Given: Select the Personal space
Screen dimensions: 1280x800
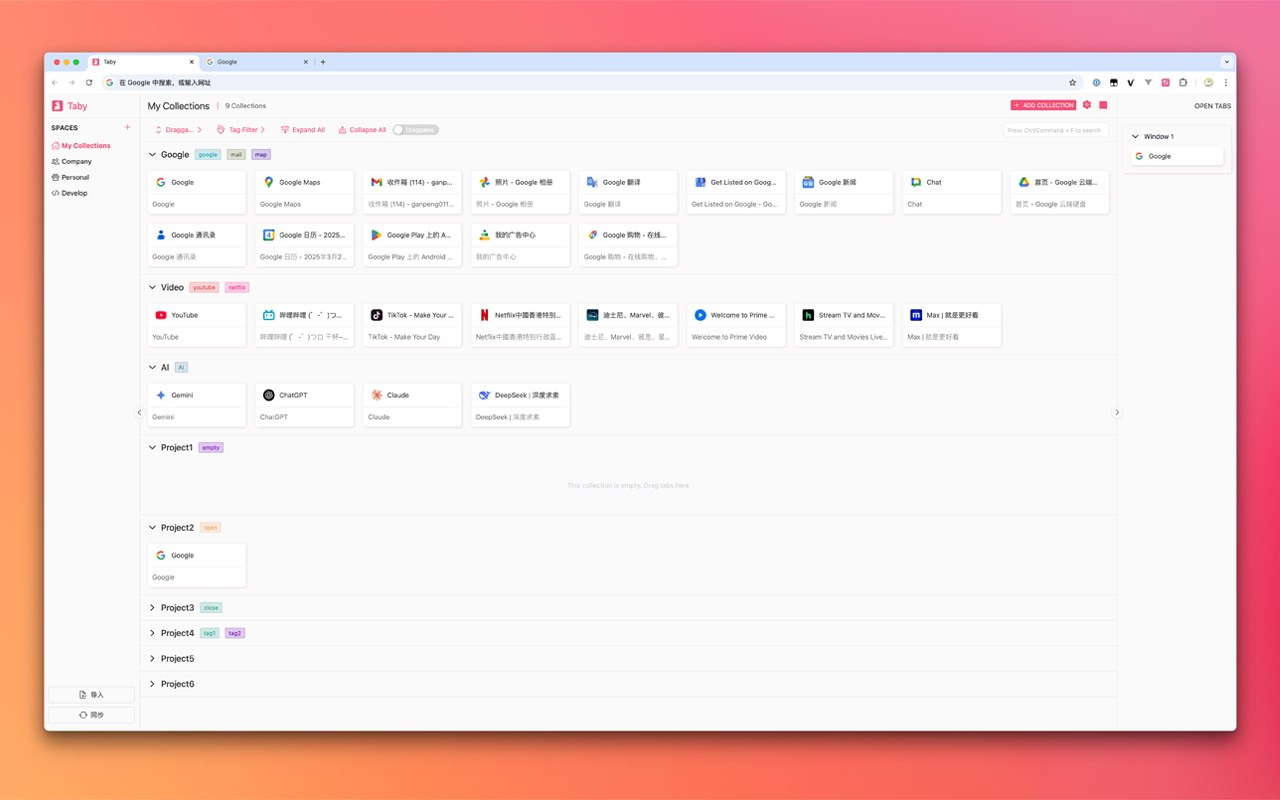Looking at the screenshot, I should 70,177.
